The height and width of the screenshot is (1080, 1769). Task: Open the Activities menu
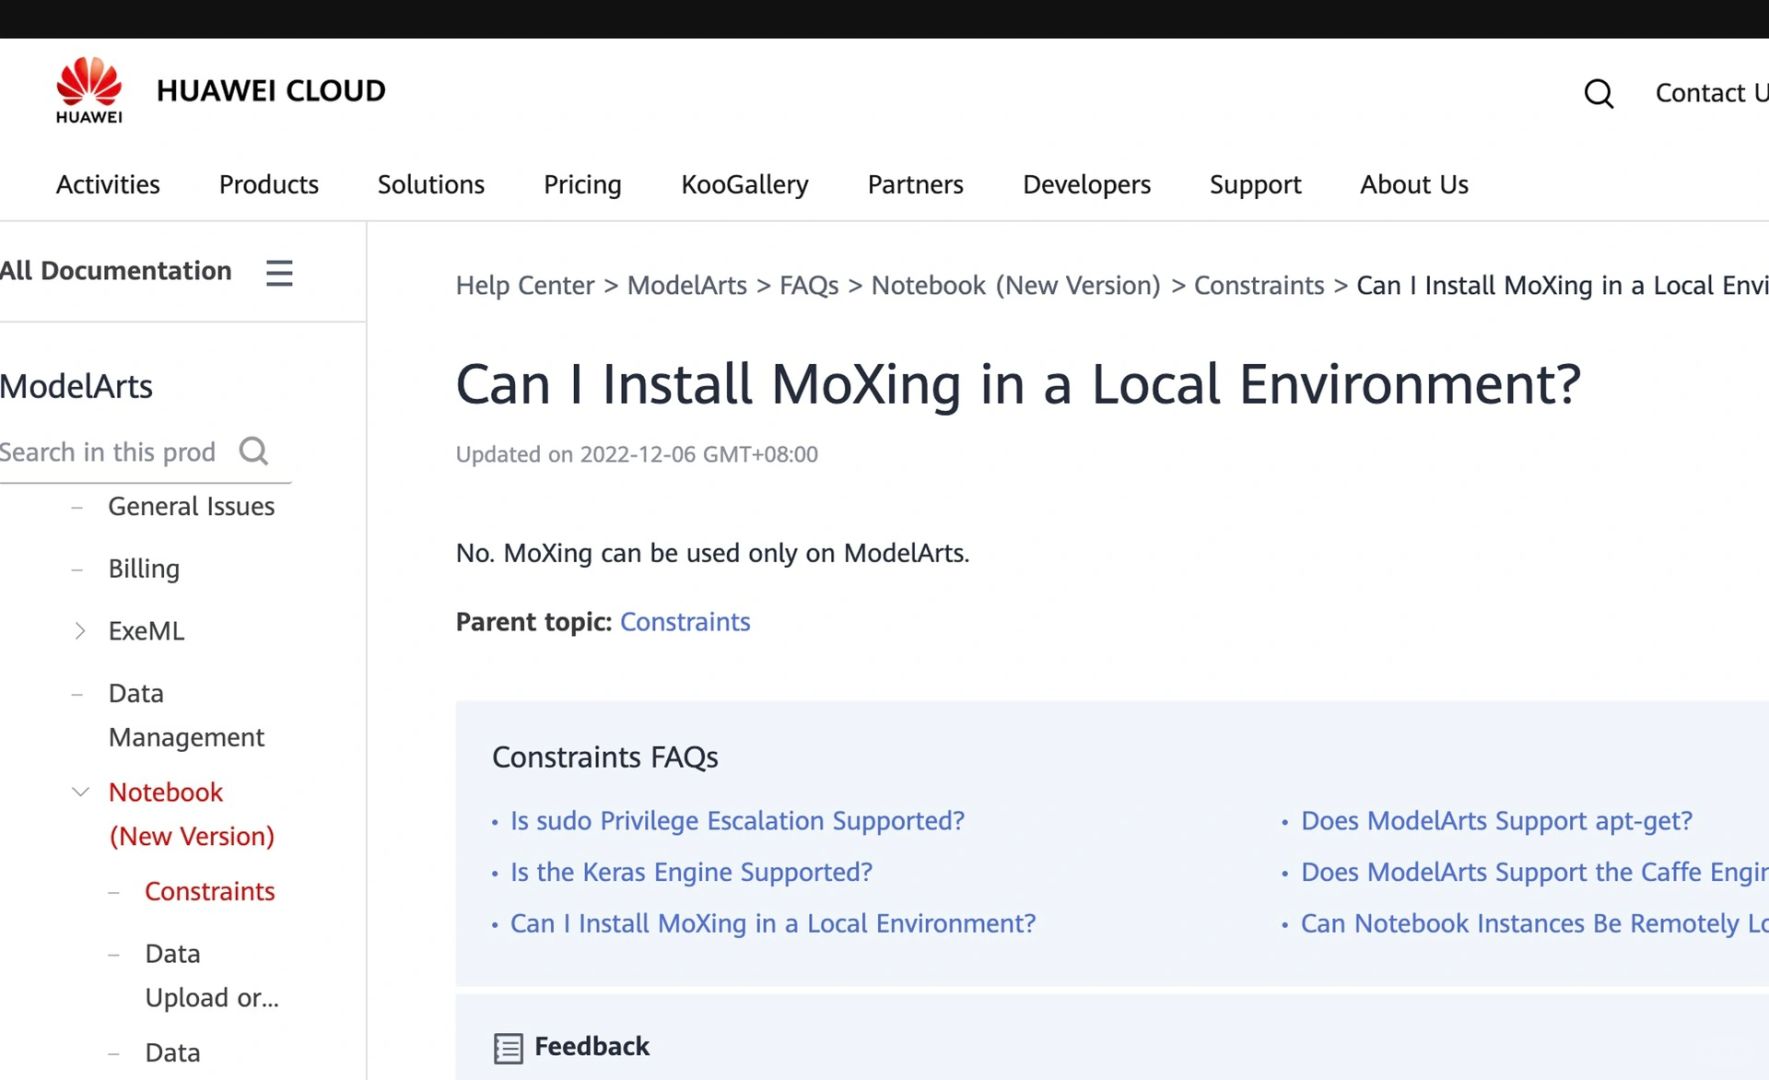(108, 185)
